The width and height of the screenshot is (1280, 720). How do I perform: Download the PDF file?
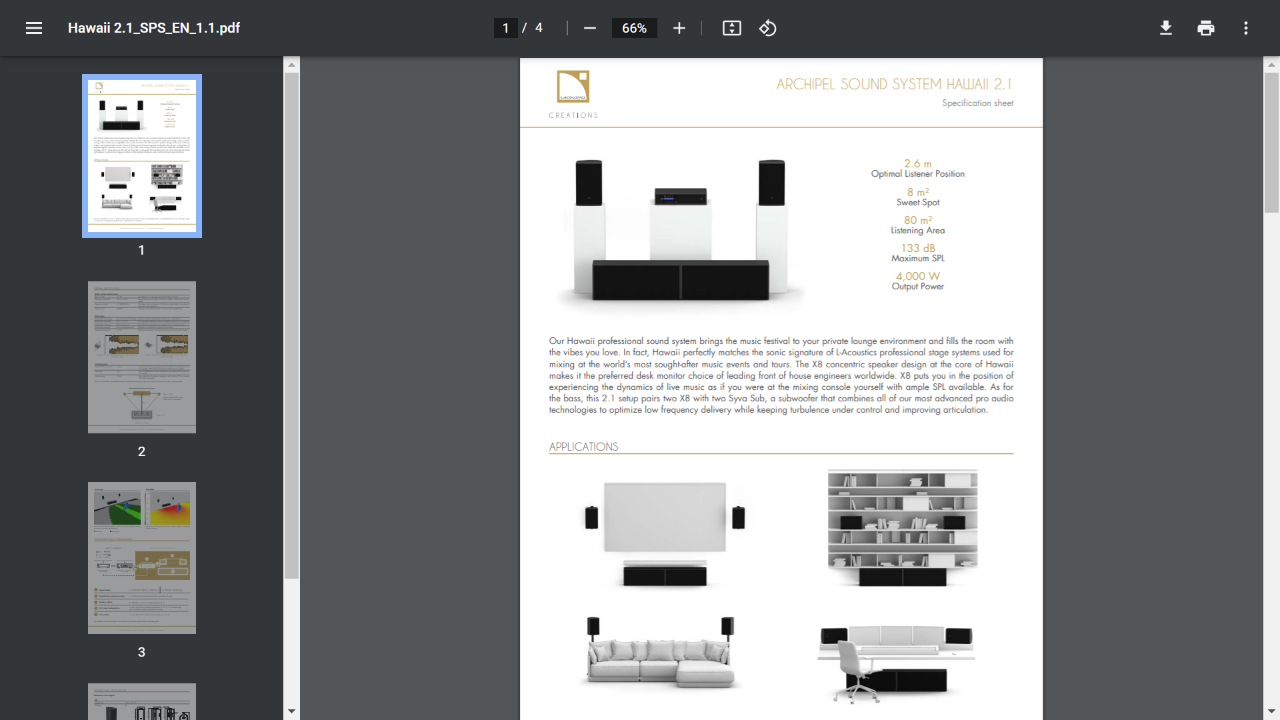(x=1166, y=28)
